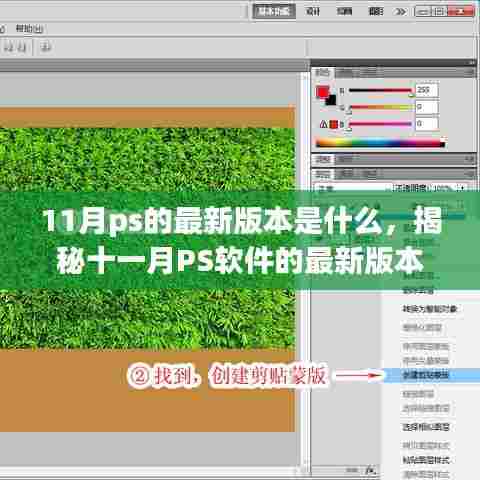The height and width of the screenshot is (480, 480).
Task: Click the G channel slider in Color panel
Action: tap(380, 108)
